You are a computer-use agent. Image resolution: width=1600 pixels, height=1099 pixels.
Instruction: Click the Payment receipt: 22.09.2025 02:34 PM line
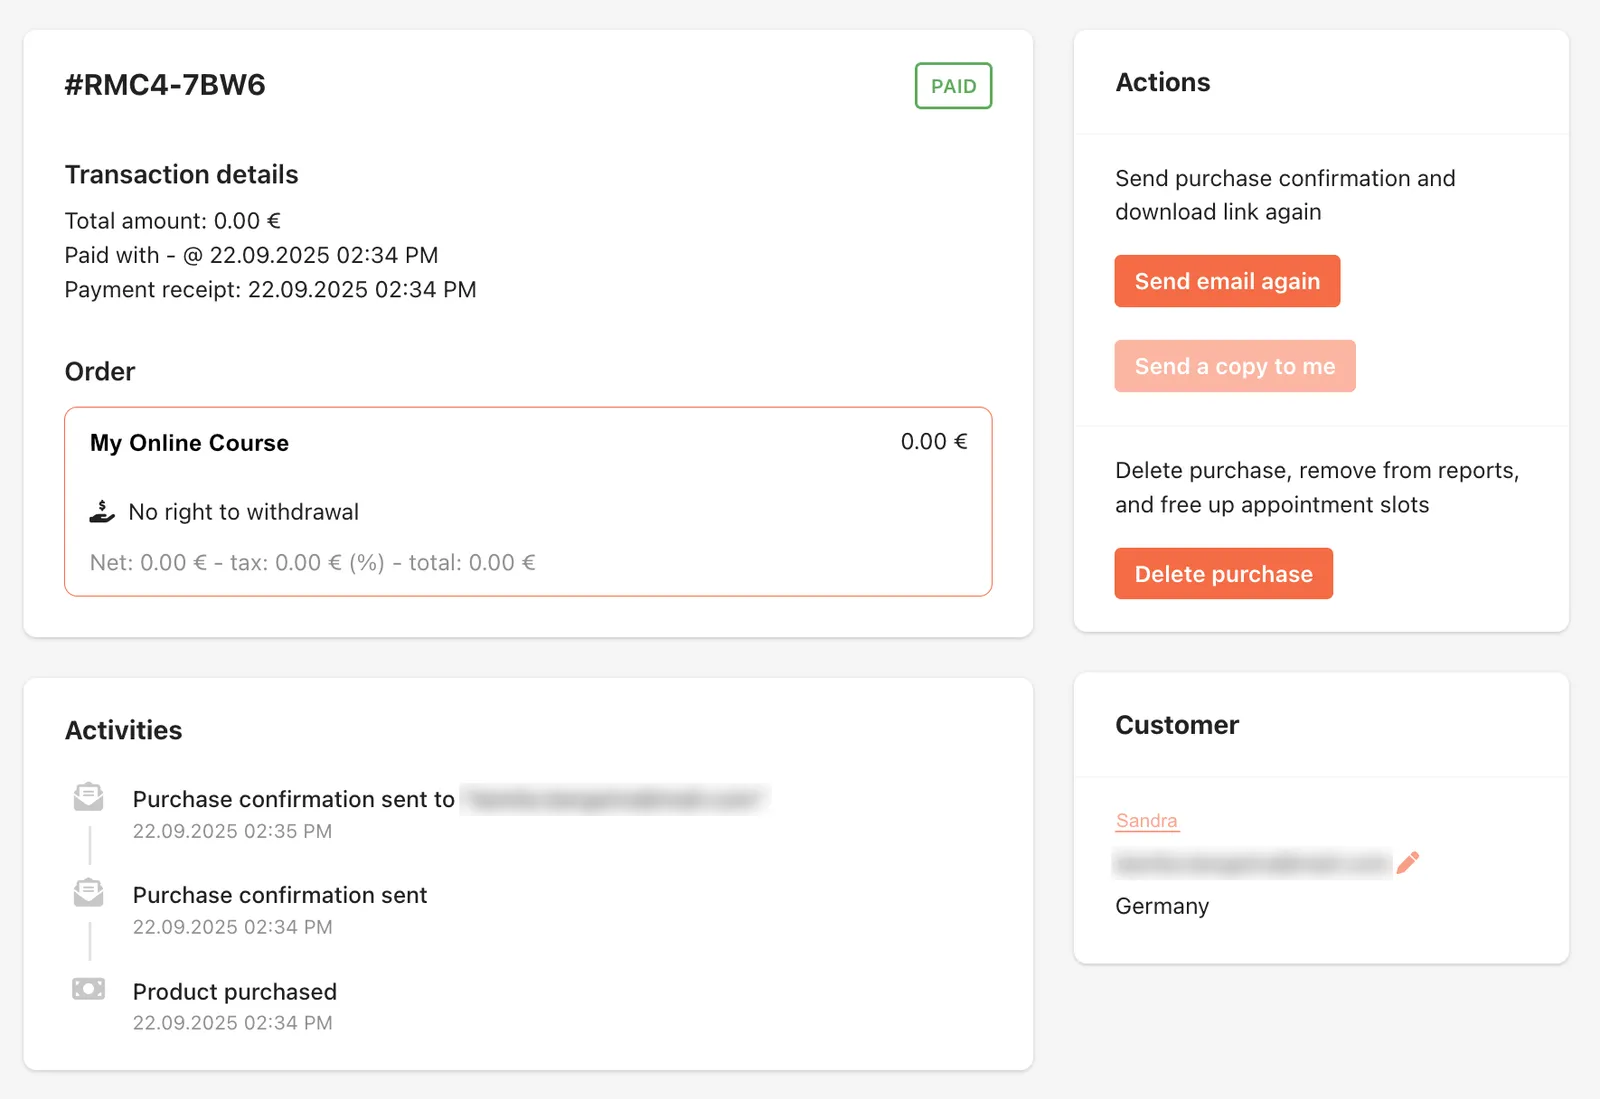pos(270,290)
